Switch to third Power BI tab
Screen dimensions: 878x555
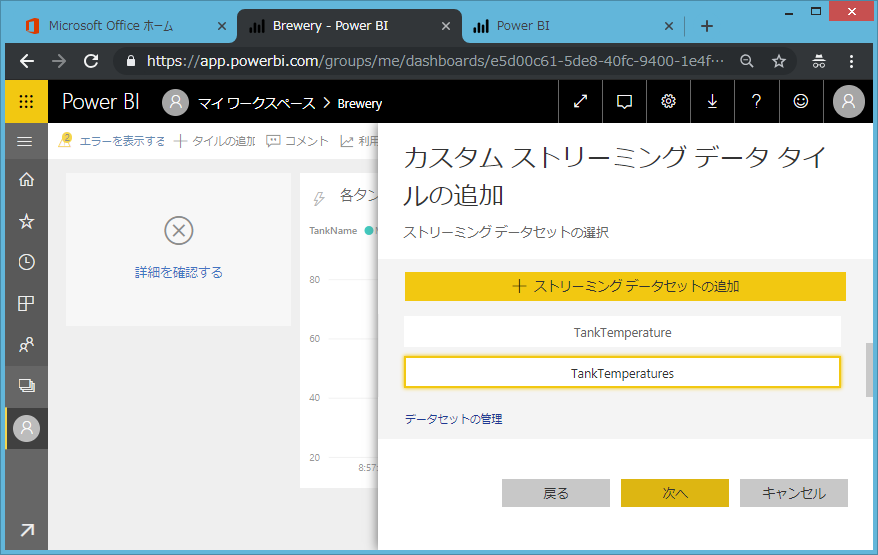click(x=523, y=26)
